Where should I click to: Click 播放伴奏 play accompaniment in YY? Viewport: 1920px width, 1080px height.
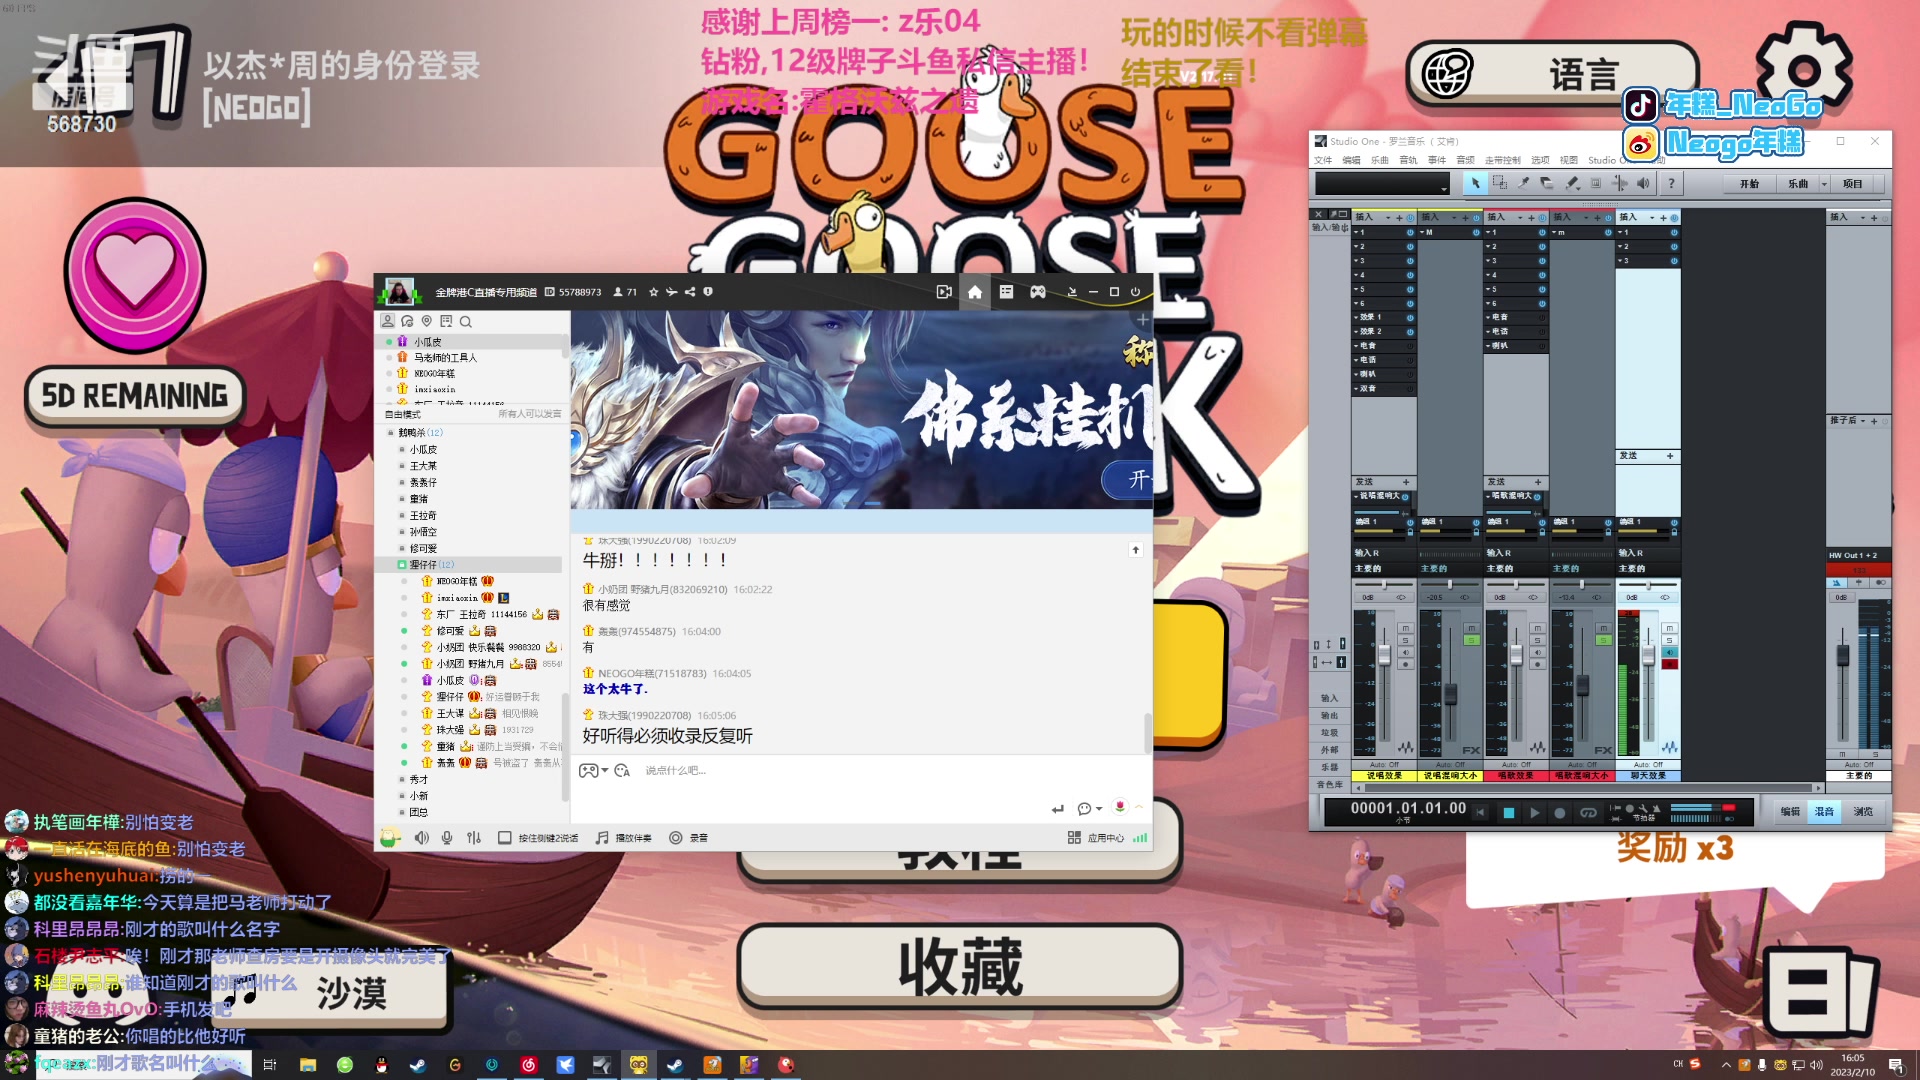point(624,838)
